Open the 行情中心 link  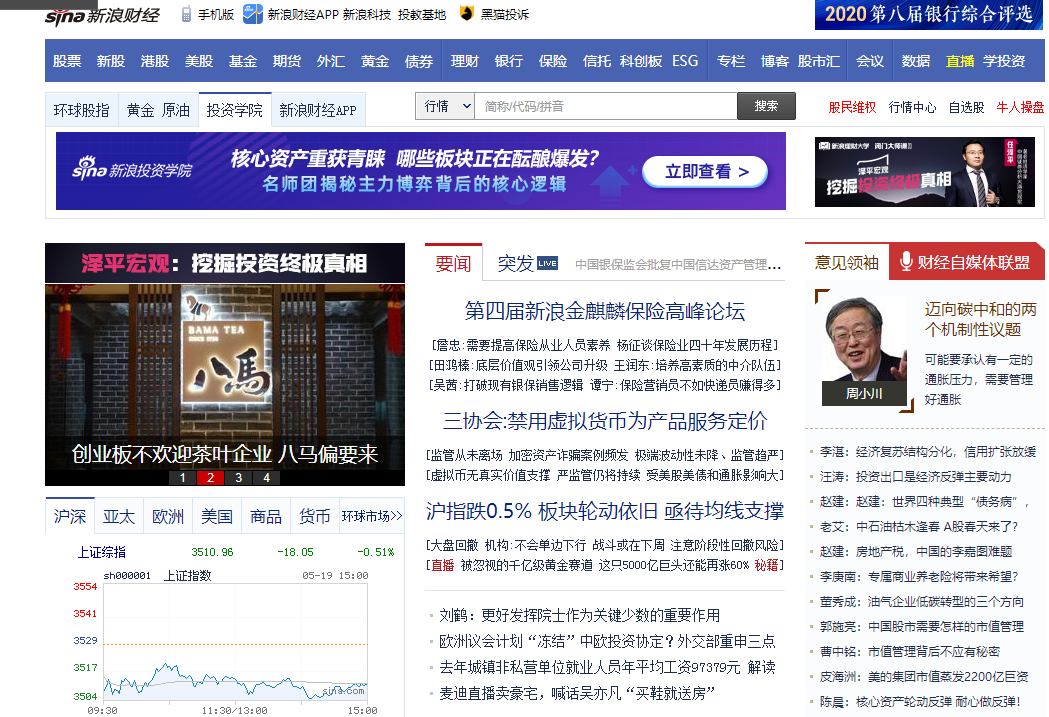[x=913, y=107]
